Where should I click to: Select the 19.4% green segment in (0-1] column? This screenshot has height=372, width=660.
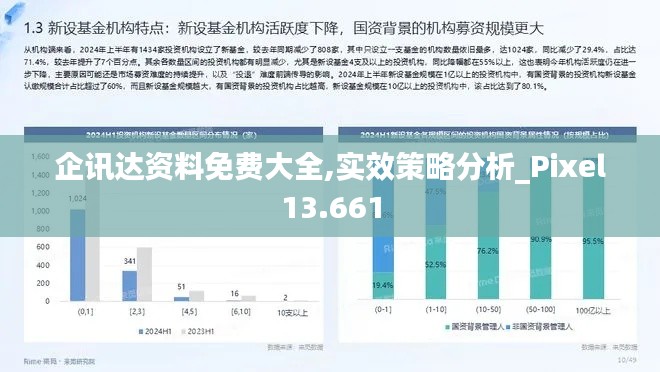coord(383,286)
